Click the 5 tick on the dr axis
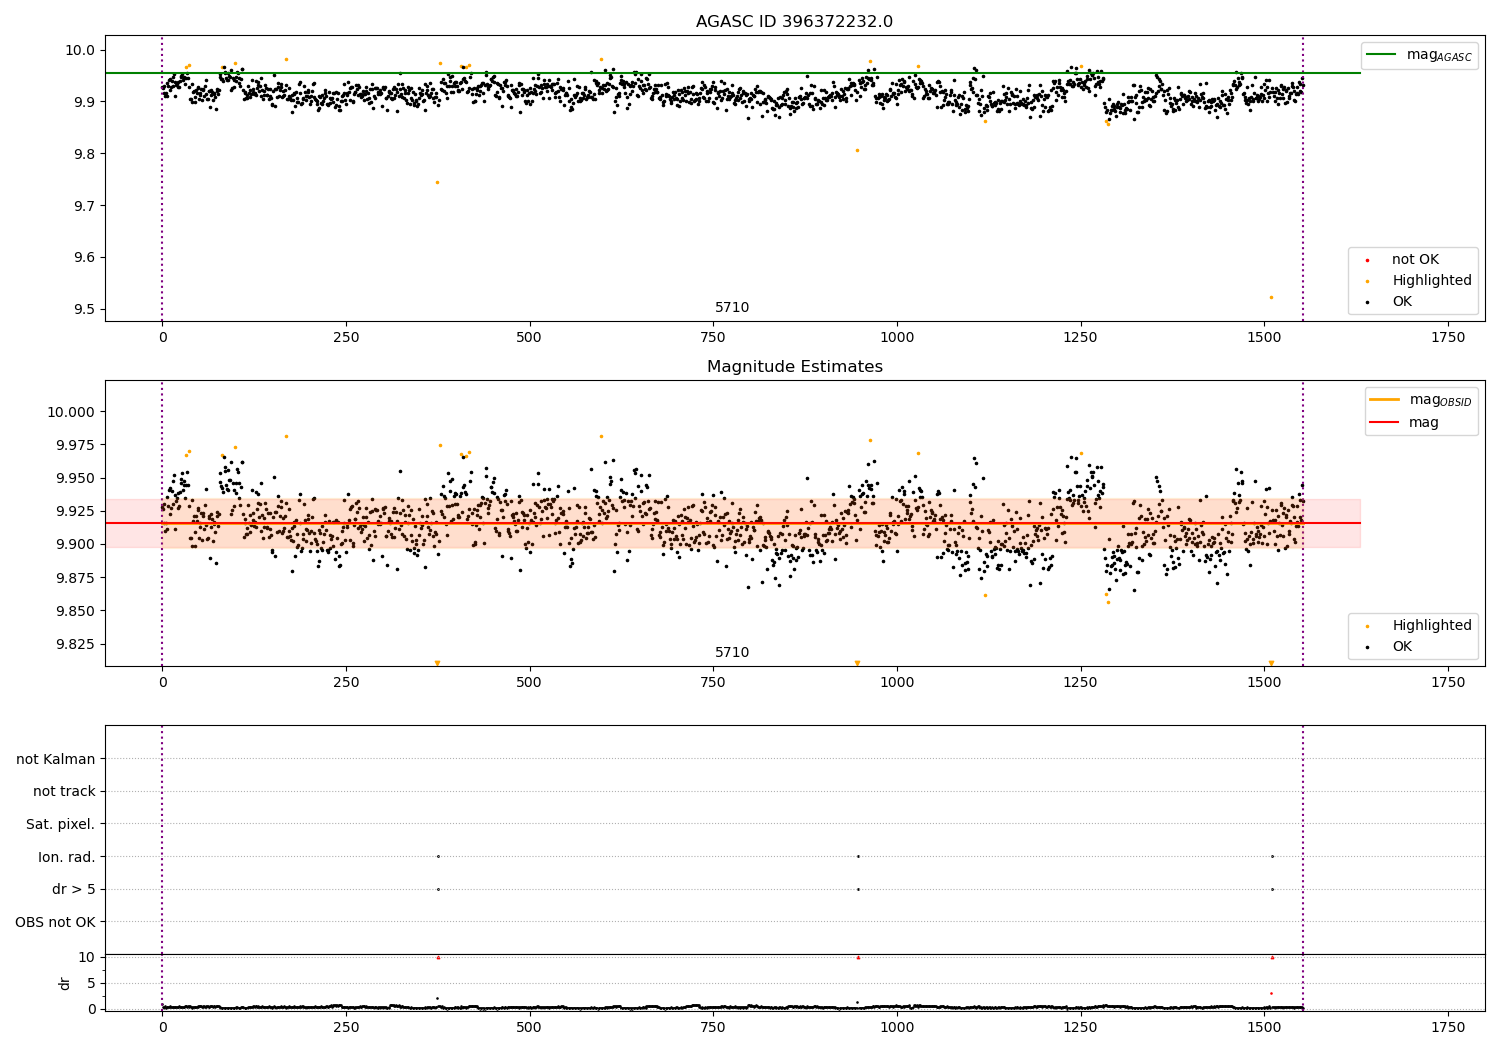The height and width of the screenshot is (1050, 1500). [x=91, y=983]
